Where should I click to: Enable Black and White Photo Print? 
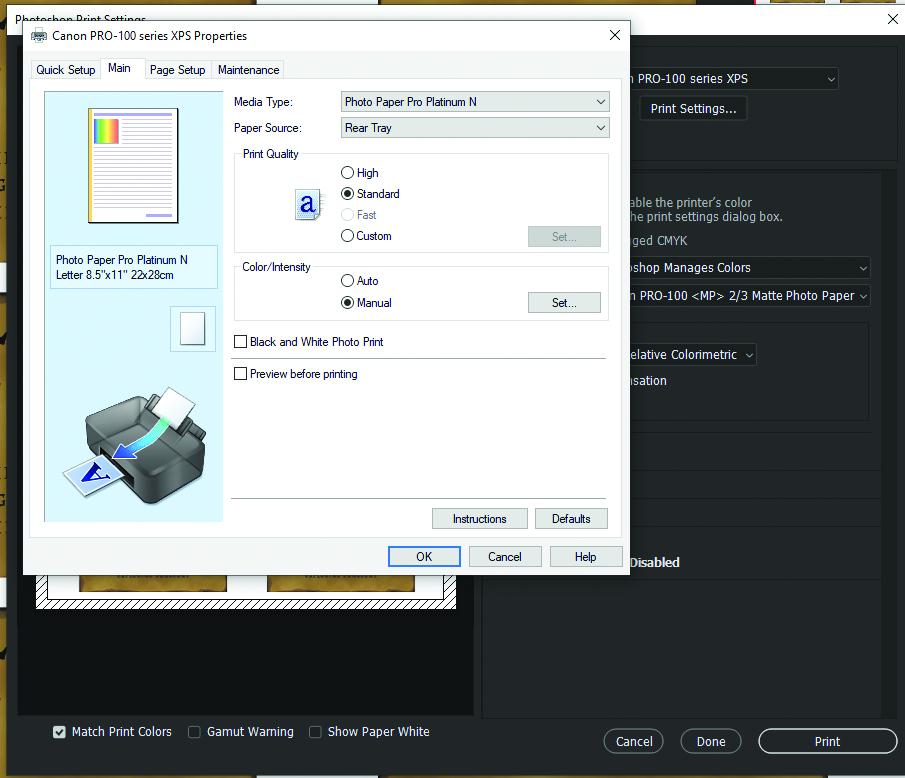[x=240, y=342]
